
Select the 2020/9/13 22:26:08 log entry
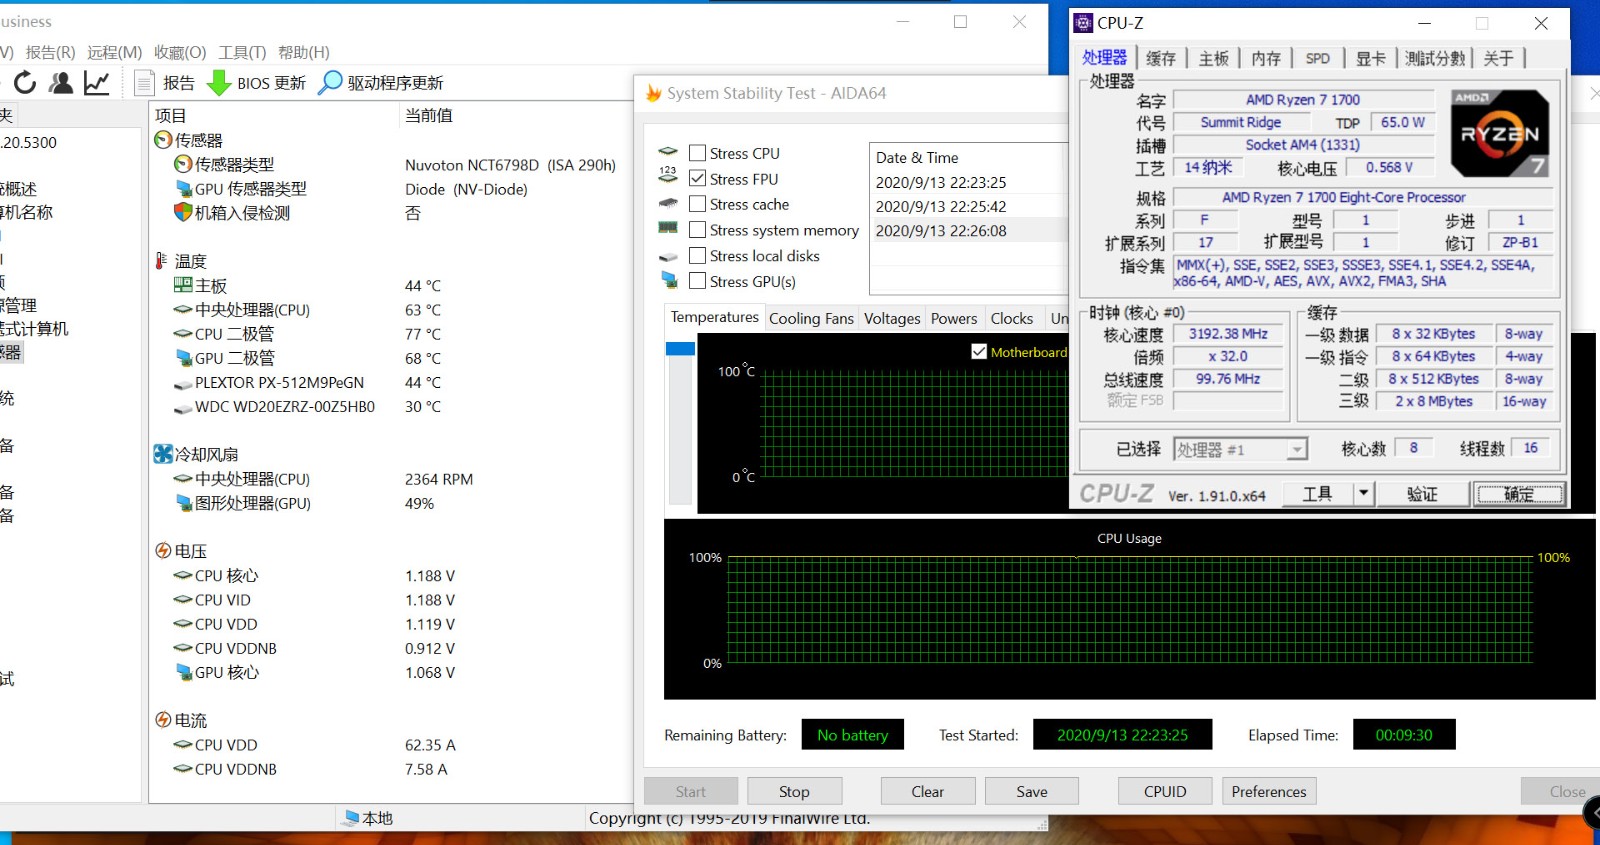[x=970, y=230]
